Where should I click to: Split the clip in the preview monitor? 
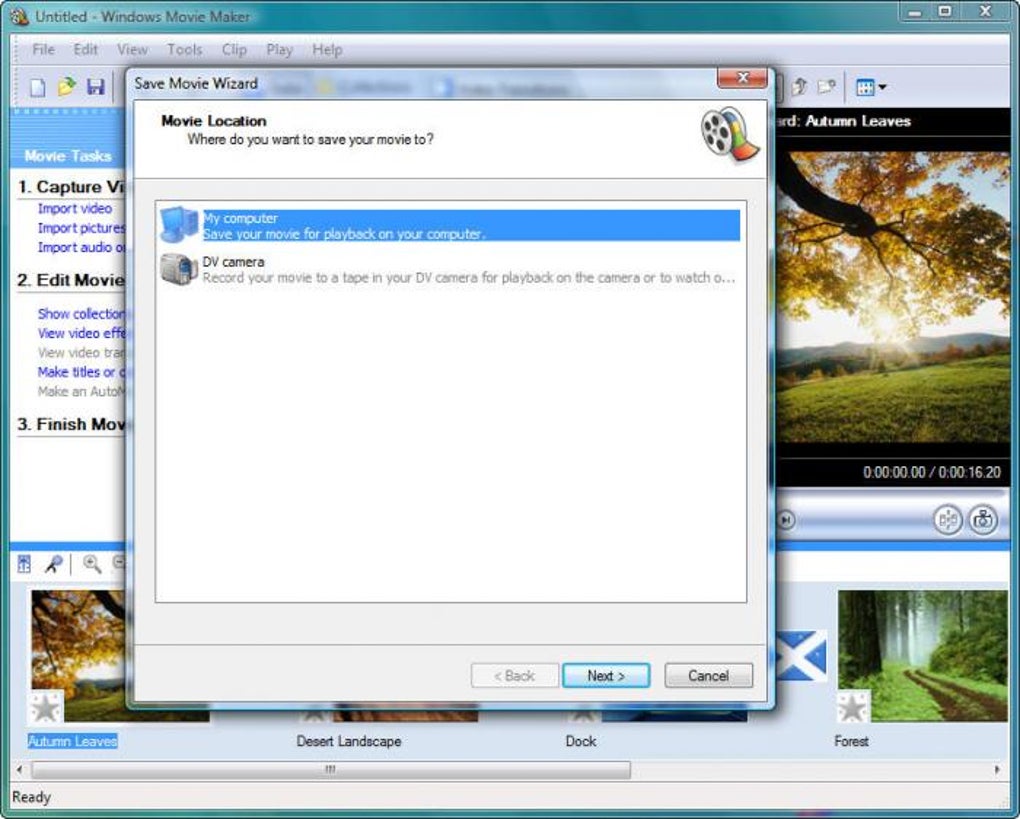947,520
